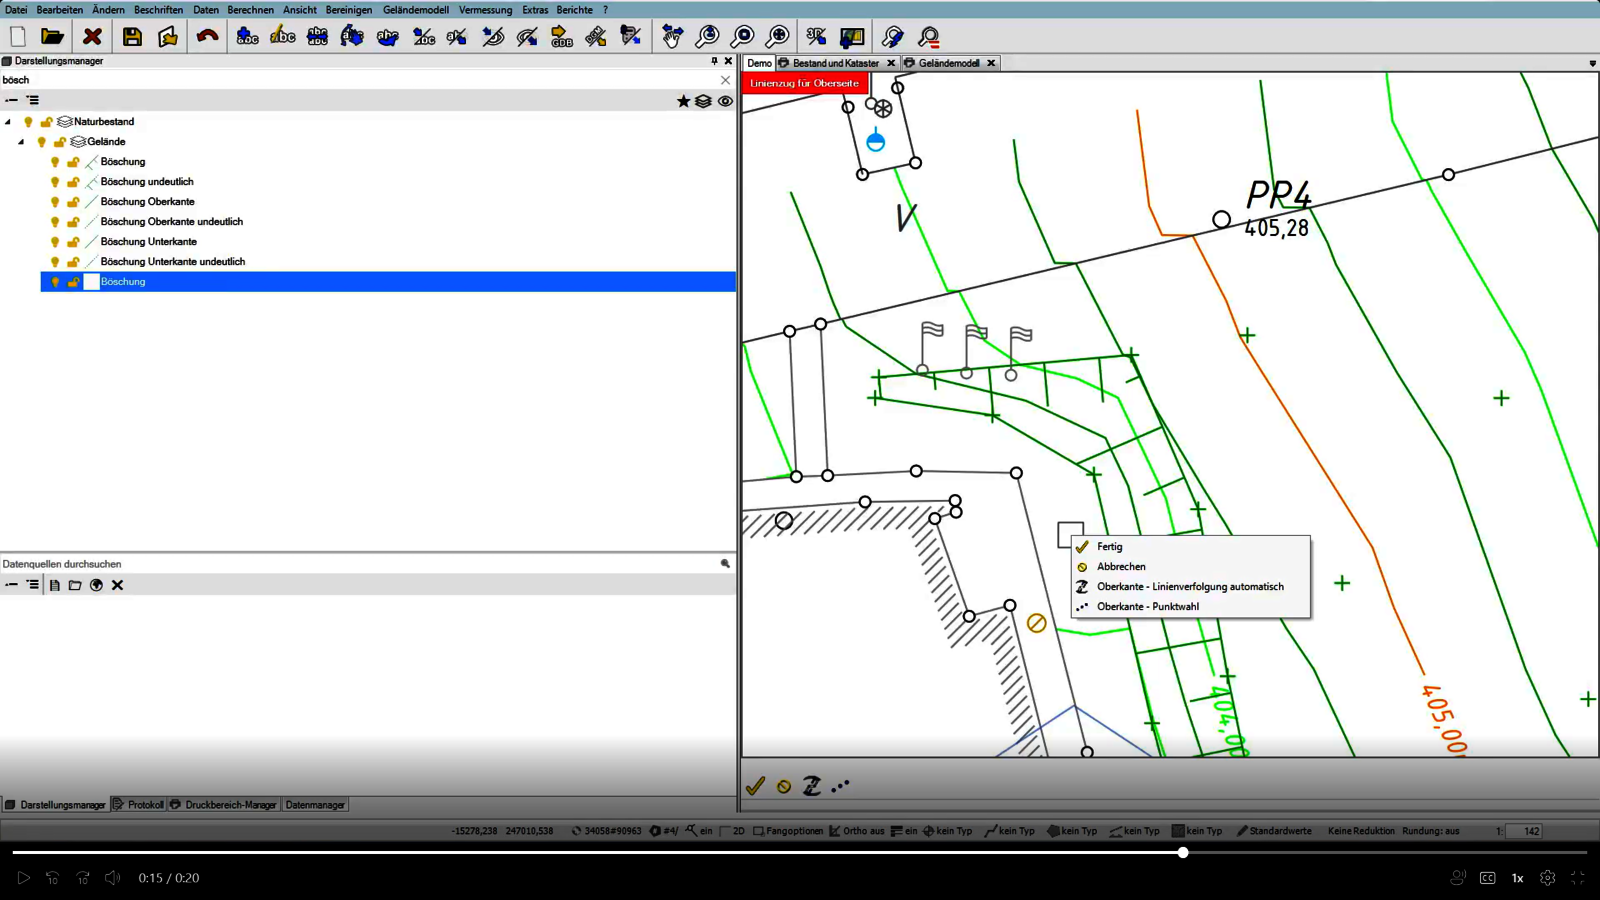Collapse the Naturbestand tree node
The height and width of the screenshot is (900, 1600).
point(8,122)
